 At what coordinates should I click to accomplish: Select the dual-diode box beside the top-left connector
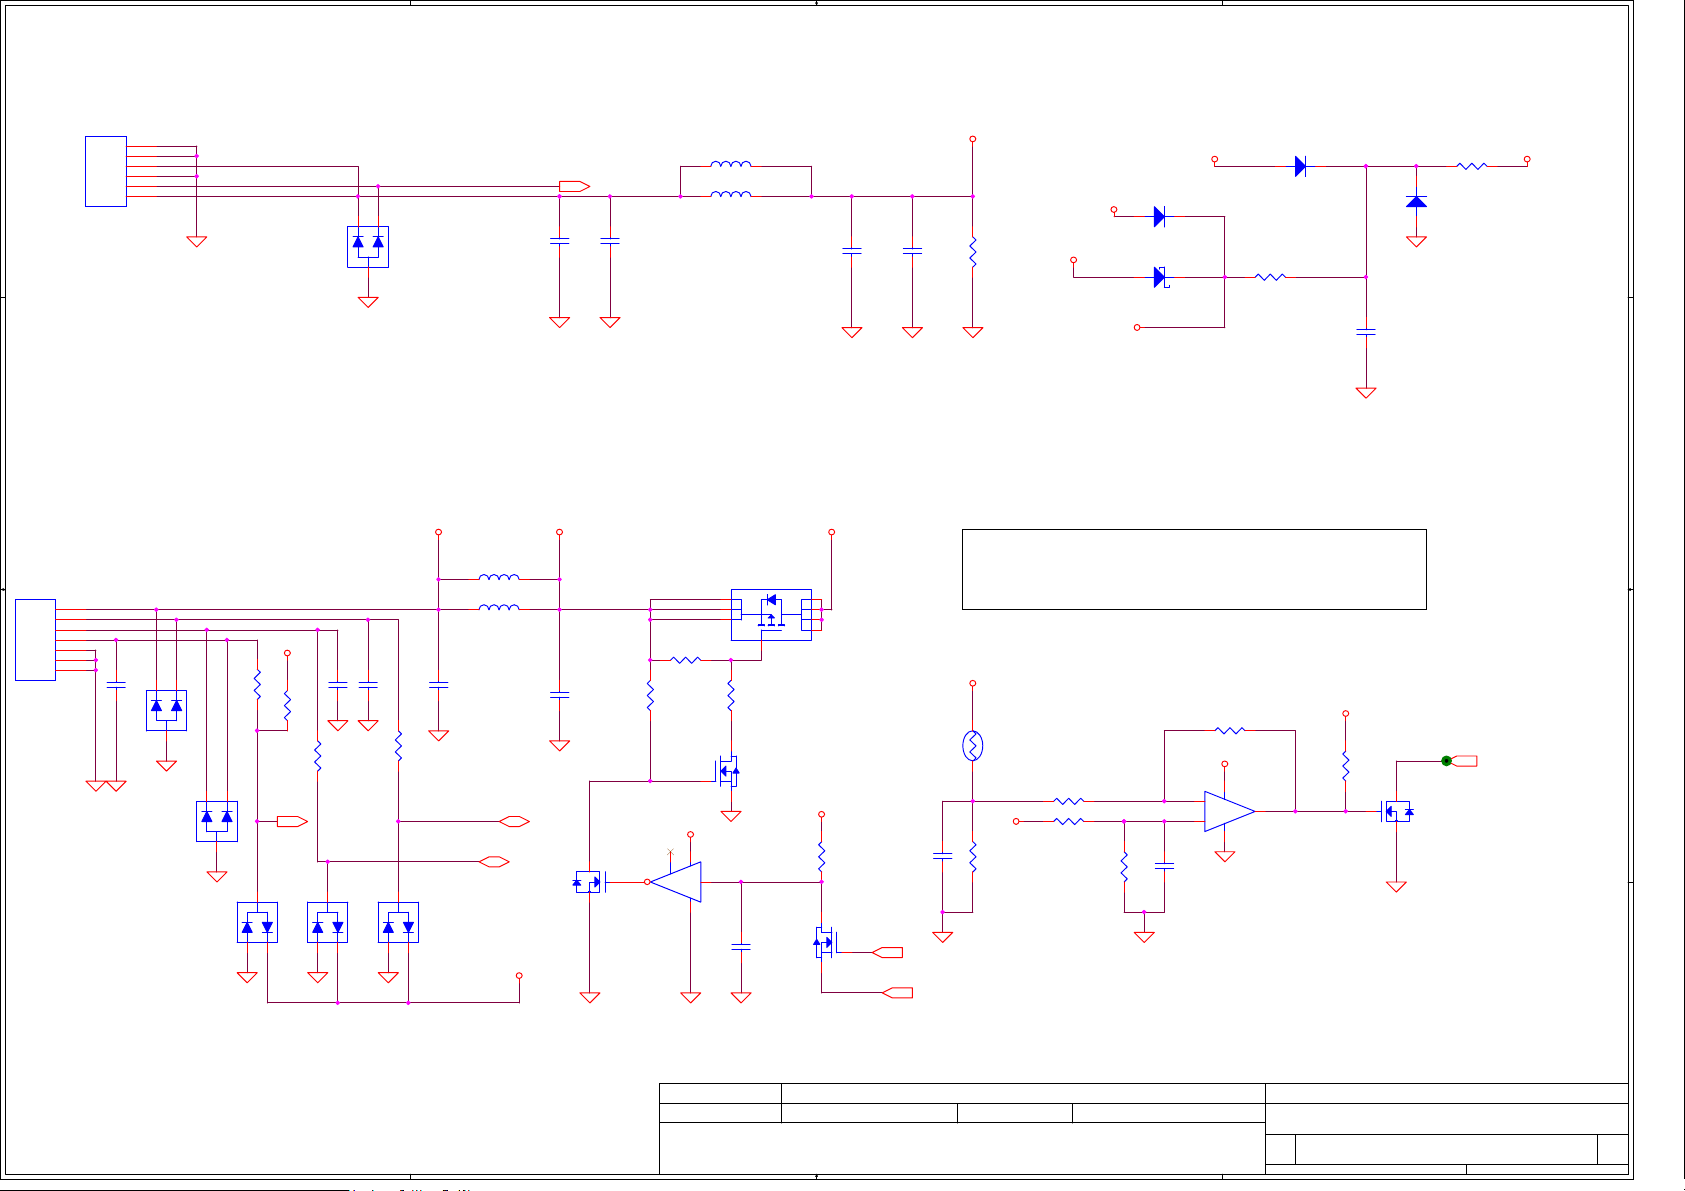pos(368,247)
